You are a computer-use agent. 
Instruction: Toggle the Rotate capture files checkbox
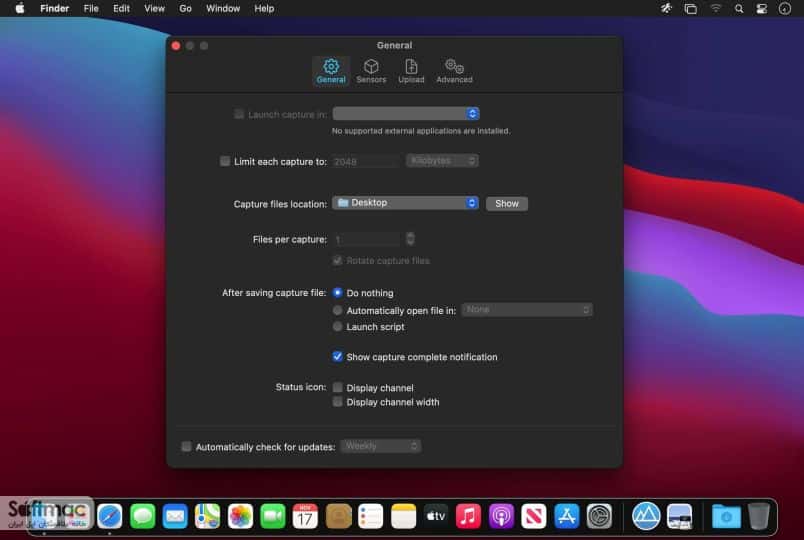pos(337,261)
